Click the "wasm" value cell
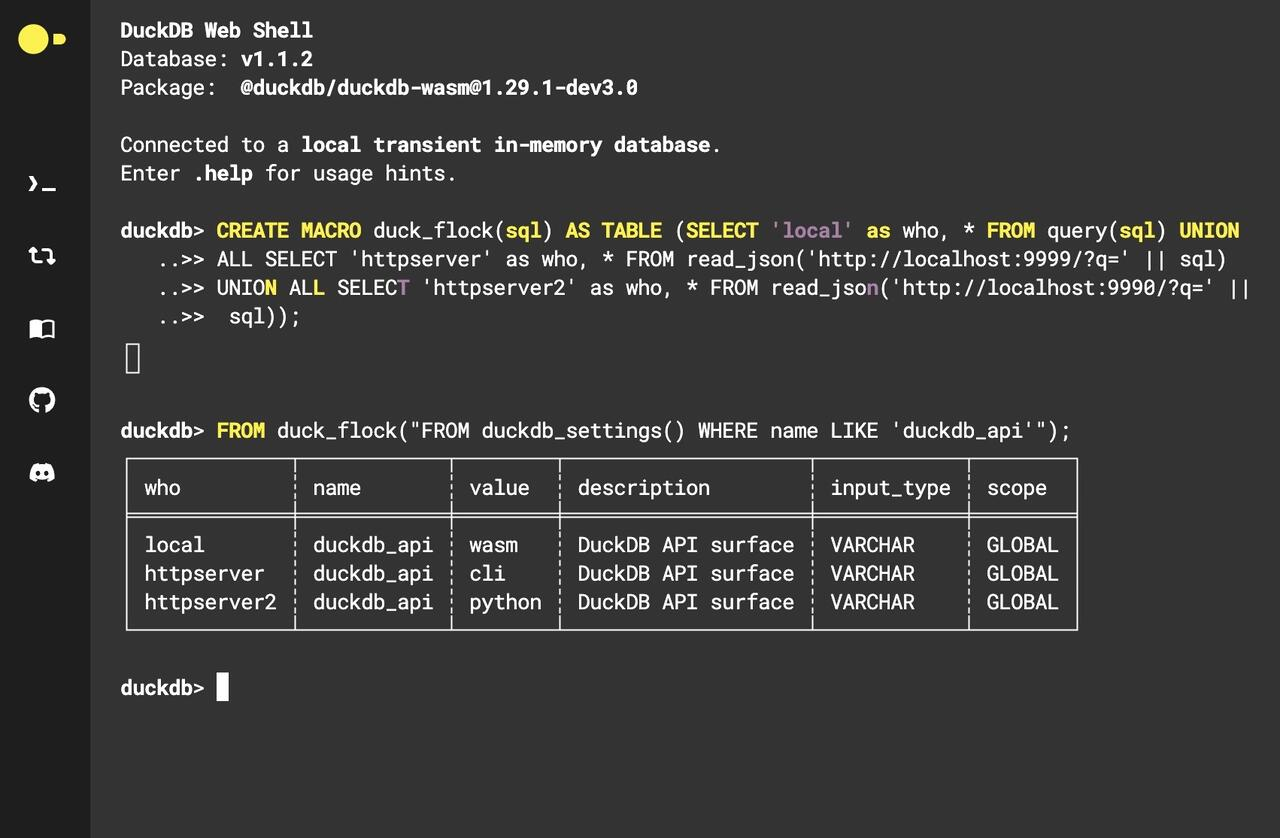1280x838 pixels. click(x=494, y=545)
